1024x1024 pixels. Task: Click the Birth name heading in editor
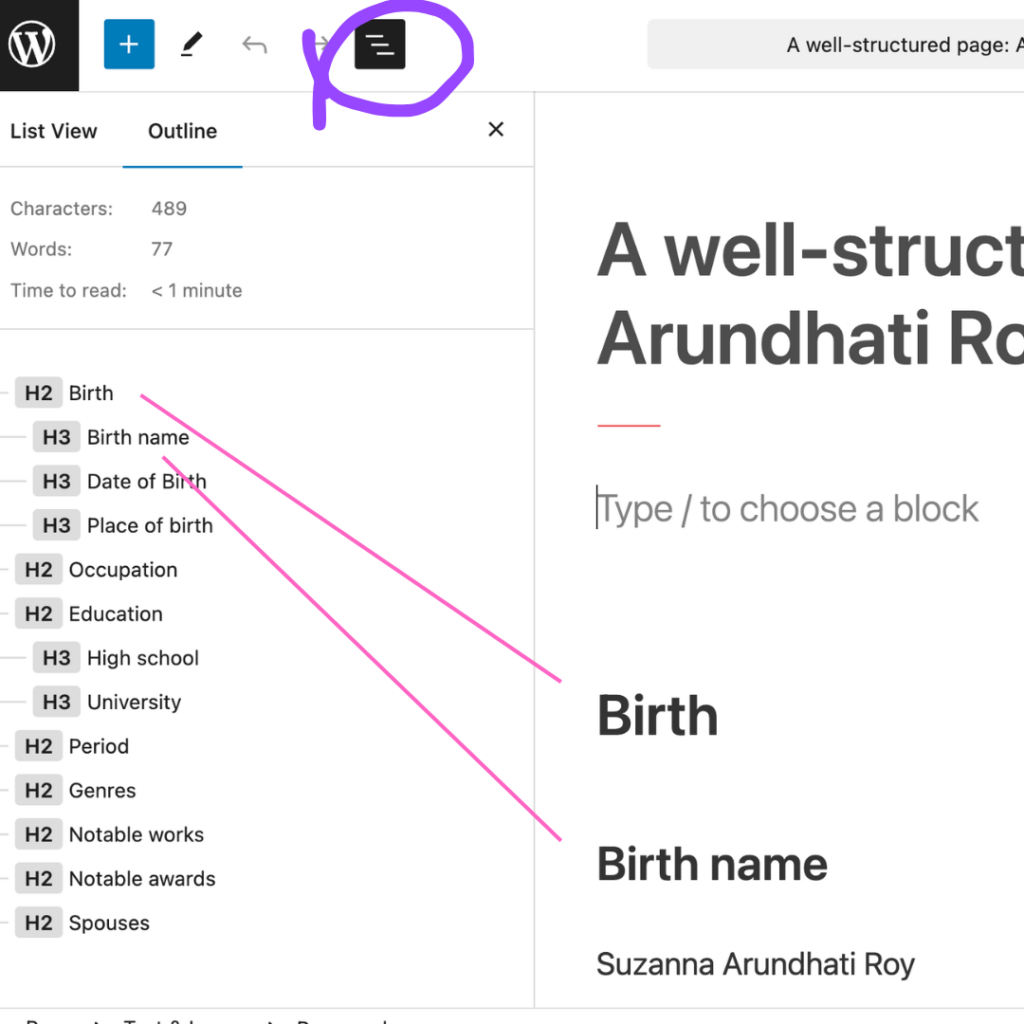[x=712, y=864]
